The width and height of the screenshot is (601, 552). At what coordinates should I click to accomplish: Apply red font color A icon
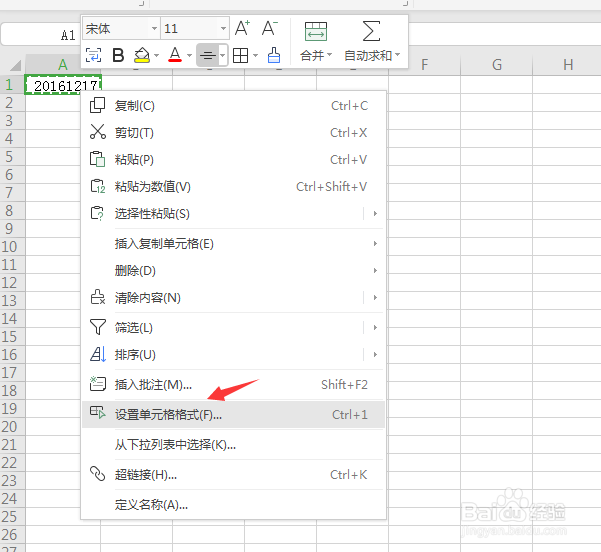[x=175, y=55]
